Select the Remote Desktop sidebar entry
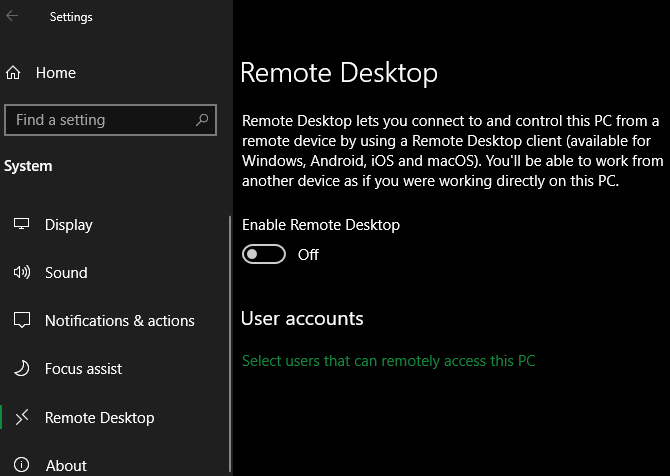Image resolution: width=670 pixels, height=476 pixels. (100, 417)
